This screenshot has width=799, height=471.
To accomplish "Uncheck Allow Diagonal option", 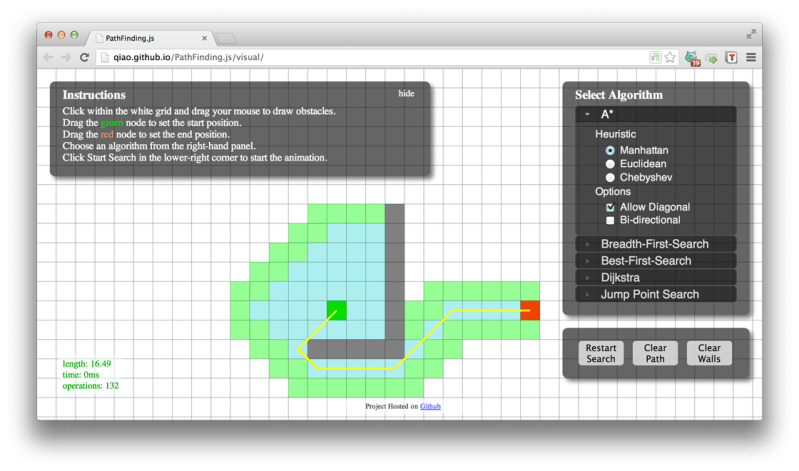I will click(610, 207).
